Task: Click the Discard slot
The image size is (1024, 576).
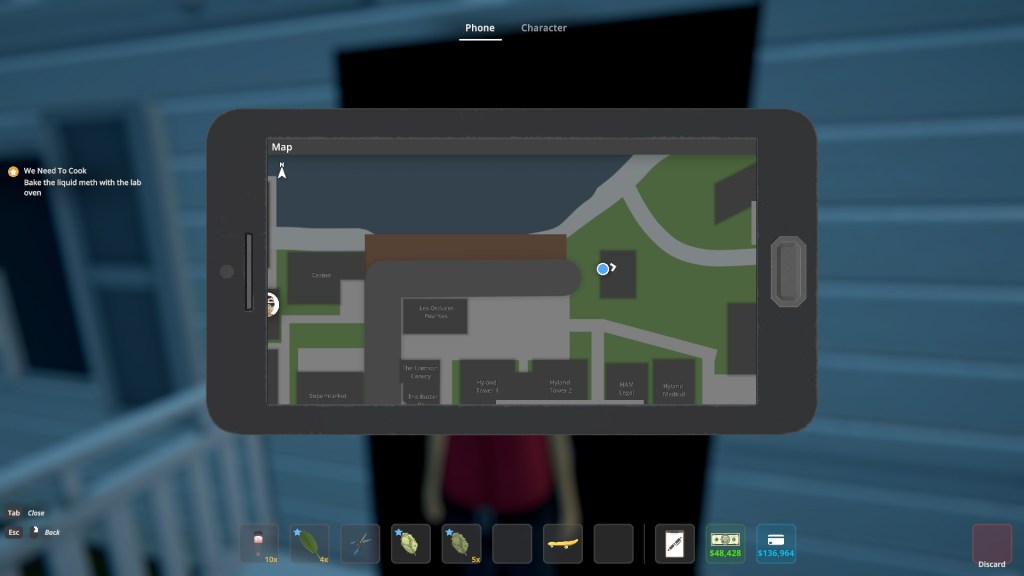Action: (x=991, y=545)
